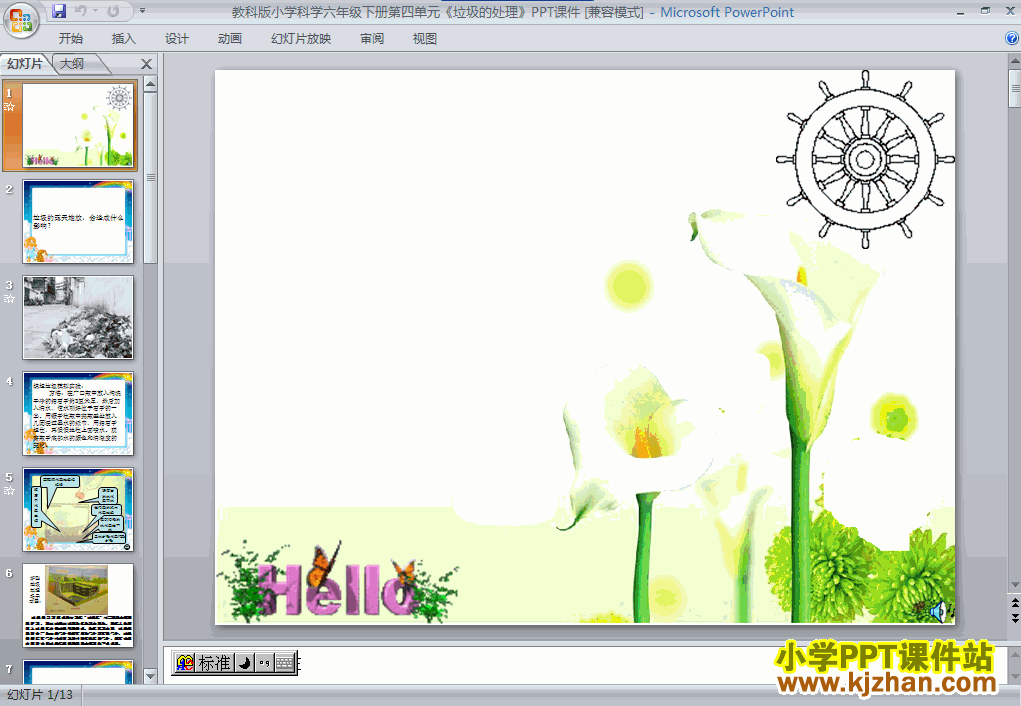Open PowerPoint Help question mark icon
Image resolution: width=1021 pixels, height=706 pixels.
click(x=1012, y=38)
